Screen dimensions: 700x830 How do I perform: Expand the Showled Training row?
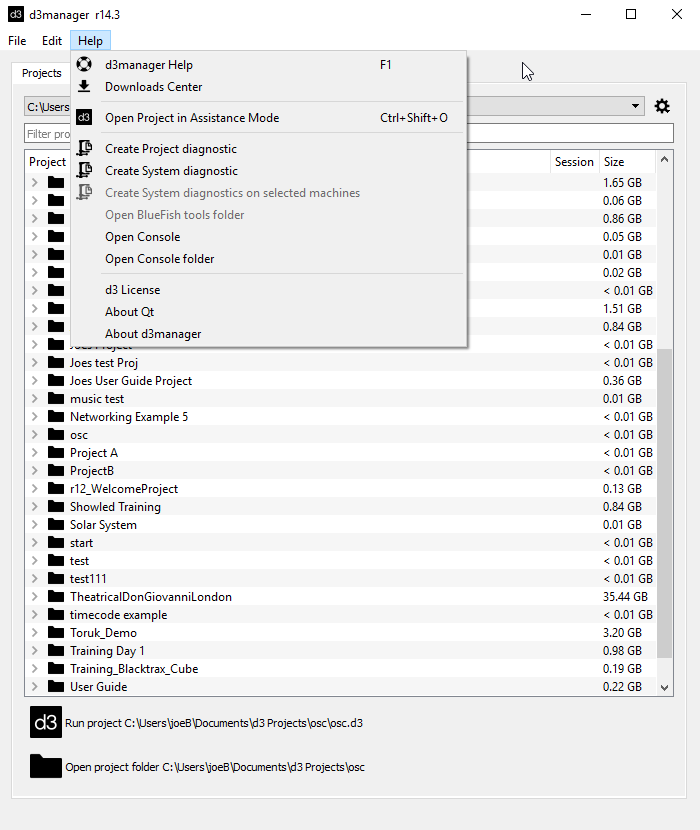(x=34, y=507)
